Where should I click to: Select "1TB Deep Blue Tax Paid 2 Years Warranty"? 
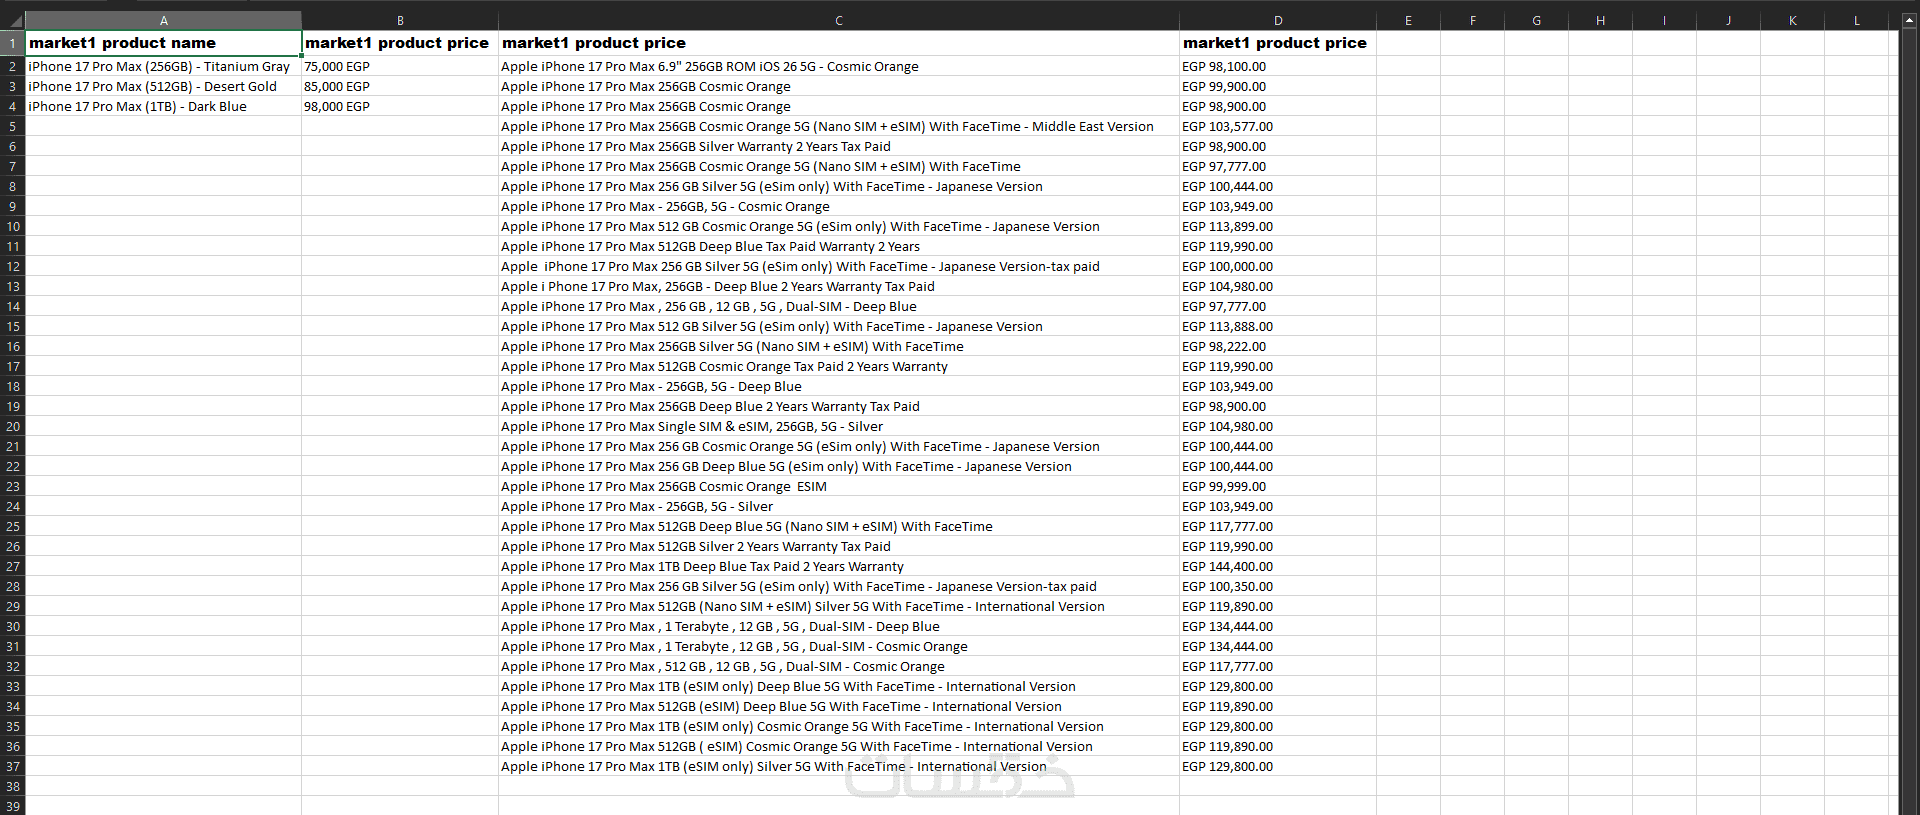click(x=839, y=566)
